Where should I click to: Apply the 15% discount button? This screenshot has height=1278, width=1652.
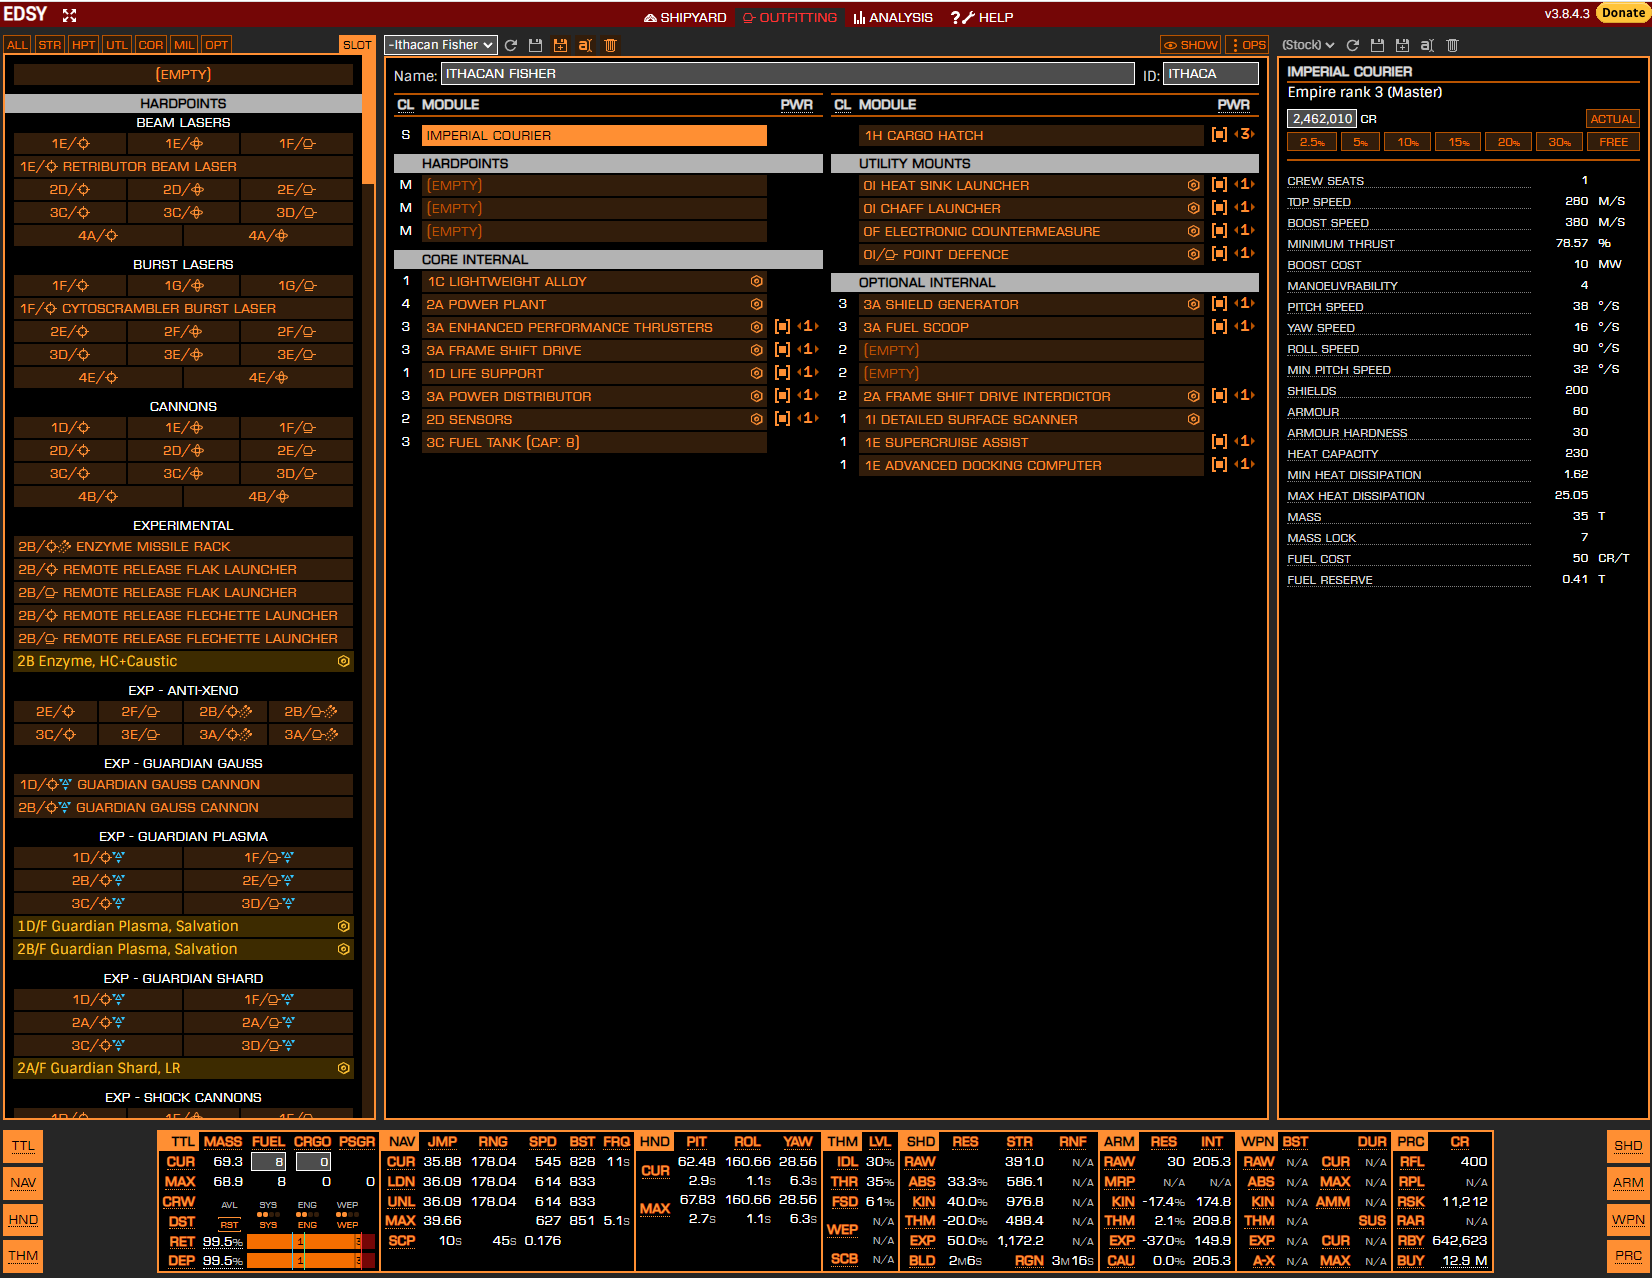(x=1459, y=142)
